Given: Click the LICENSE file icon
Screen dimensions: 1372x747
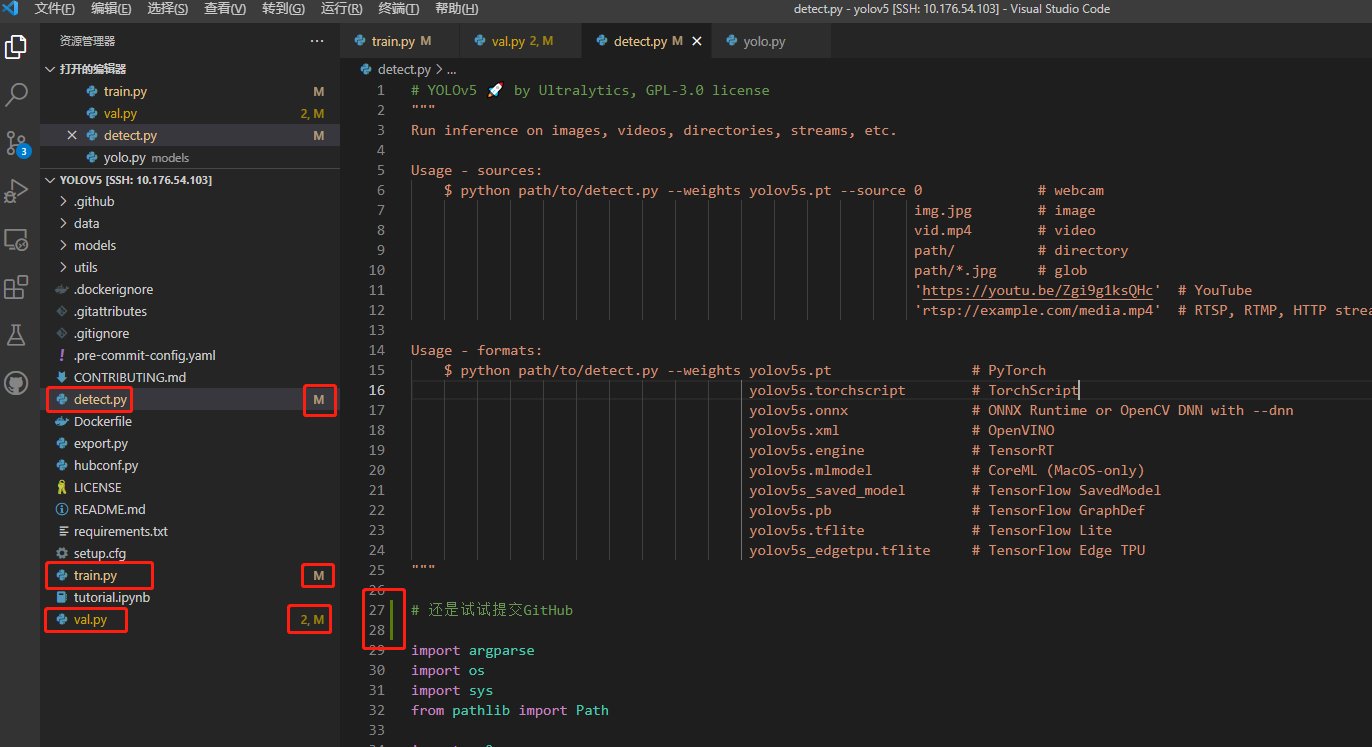Looking at the screenshot, I should click(62, 487).
